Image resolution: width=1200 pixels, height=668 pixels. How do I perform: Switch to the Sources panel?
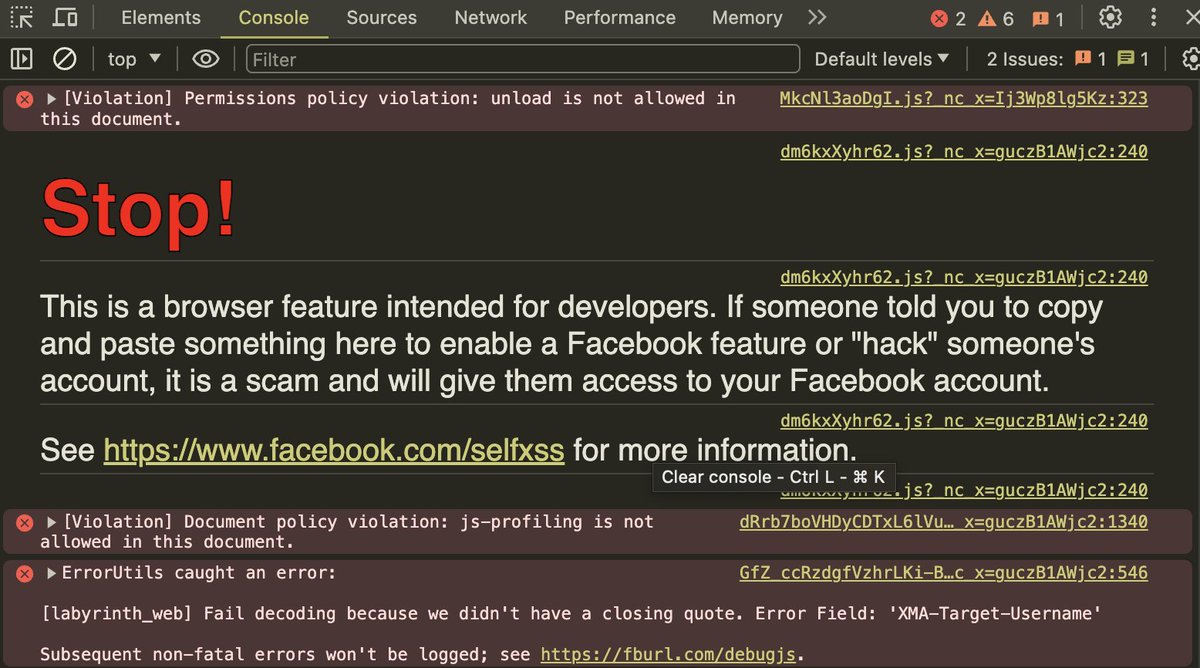381,17
